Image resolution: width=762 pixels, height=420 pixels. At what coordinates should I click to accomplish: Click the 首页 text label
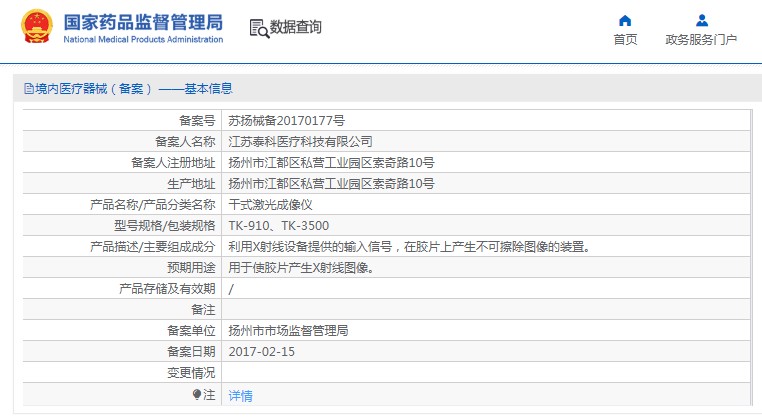625,39
